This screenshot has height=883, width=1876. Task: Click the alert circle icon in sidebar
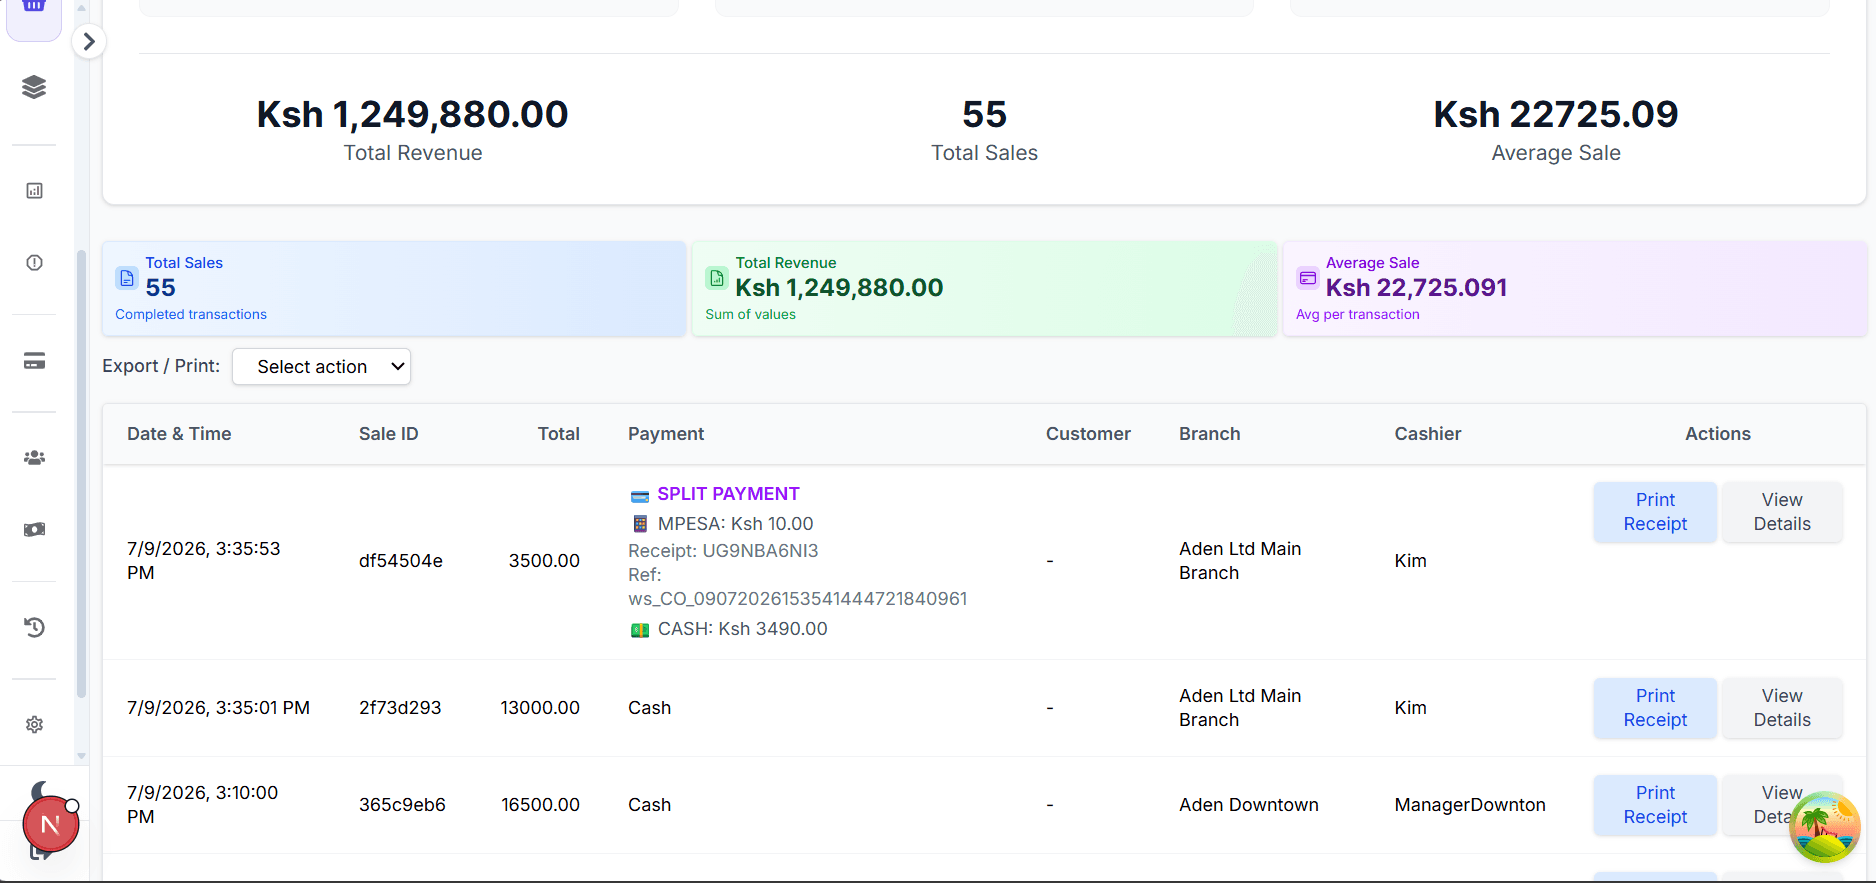34,263
